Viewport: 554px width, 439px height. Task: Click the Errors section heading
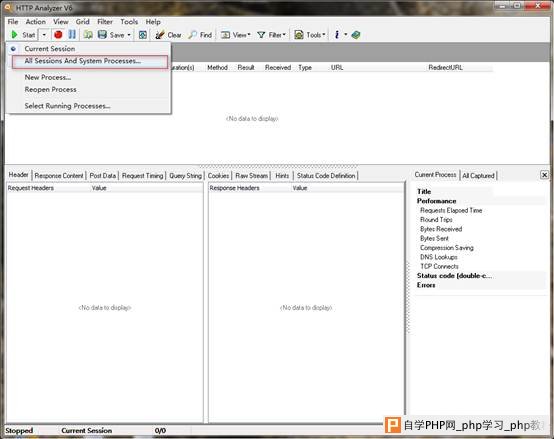coord(426,285)
